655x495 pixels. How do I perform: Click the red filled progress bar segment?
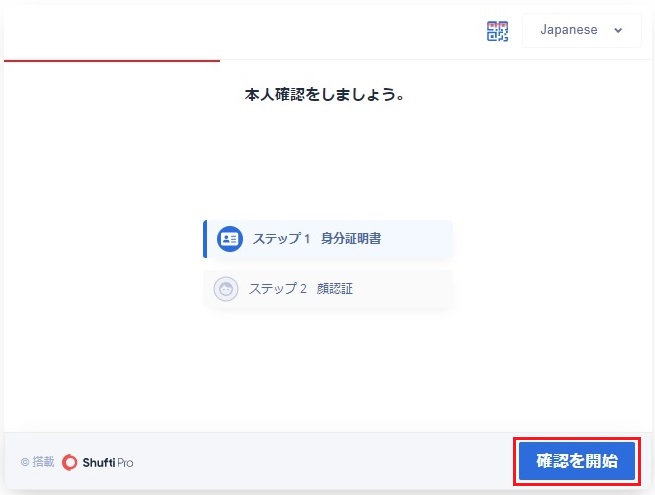112,61
